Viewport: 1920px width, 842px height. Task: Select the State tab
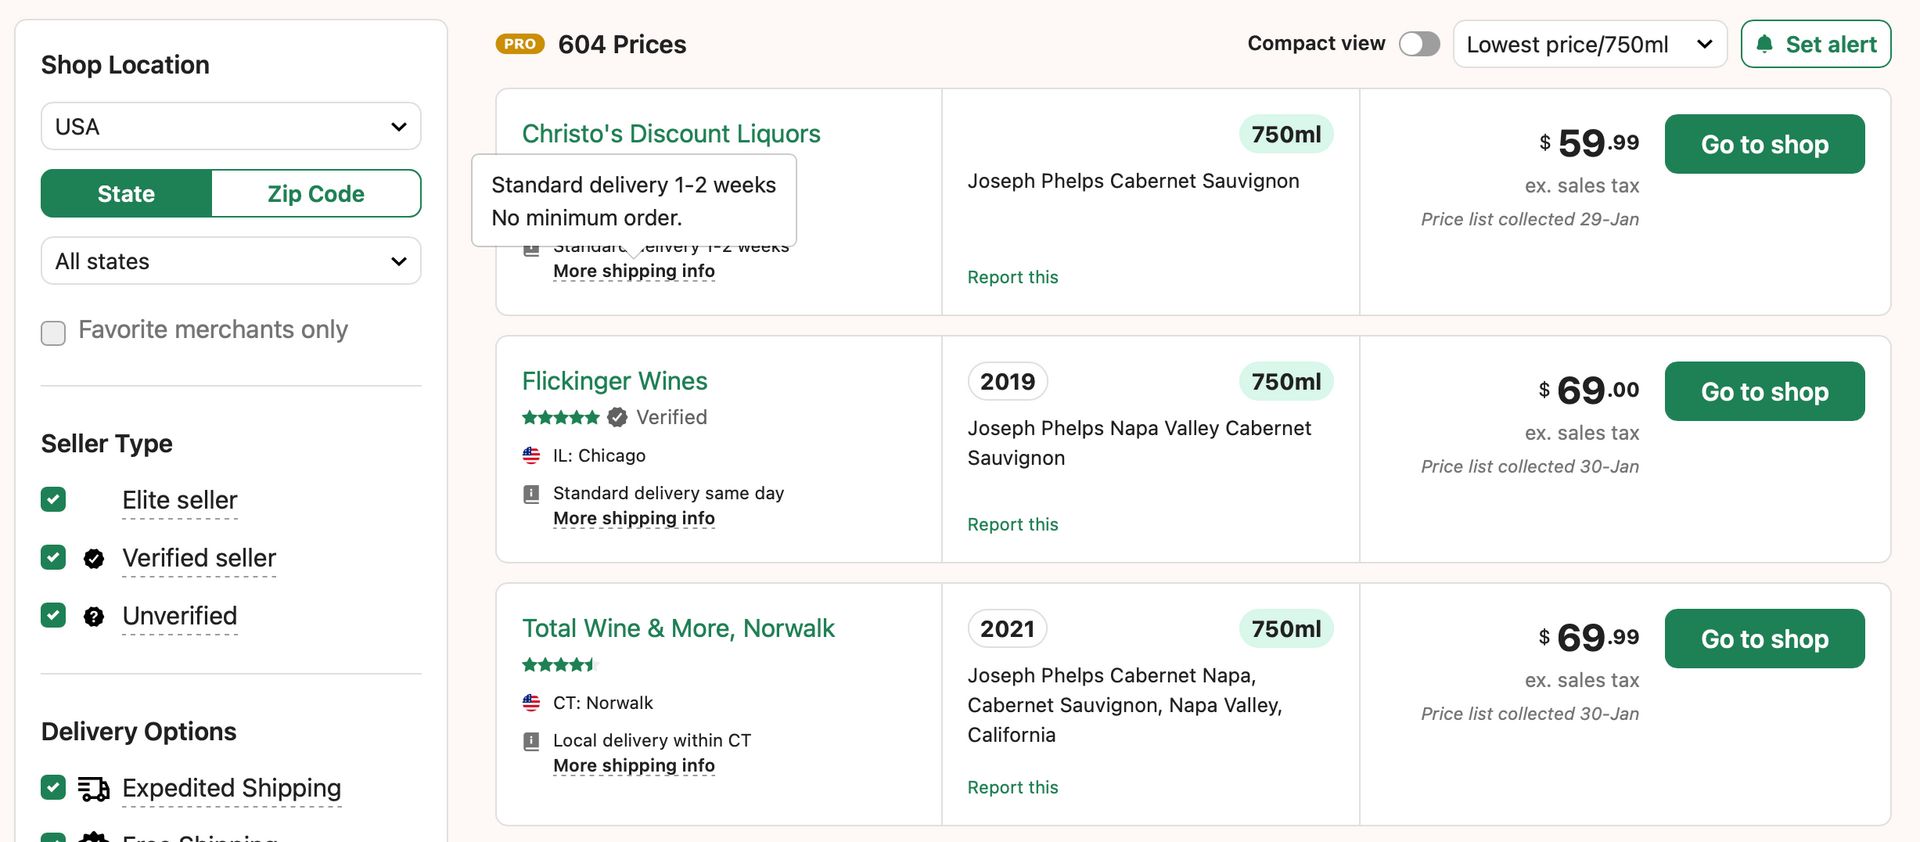pos(126,194)
